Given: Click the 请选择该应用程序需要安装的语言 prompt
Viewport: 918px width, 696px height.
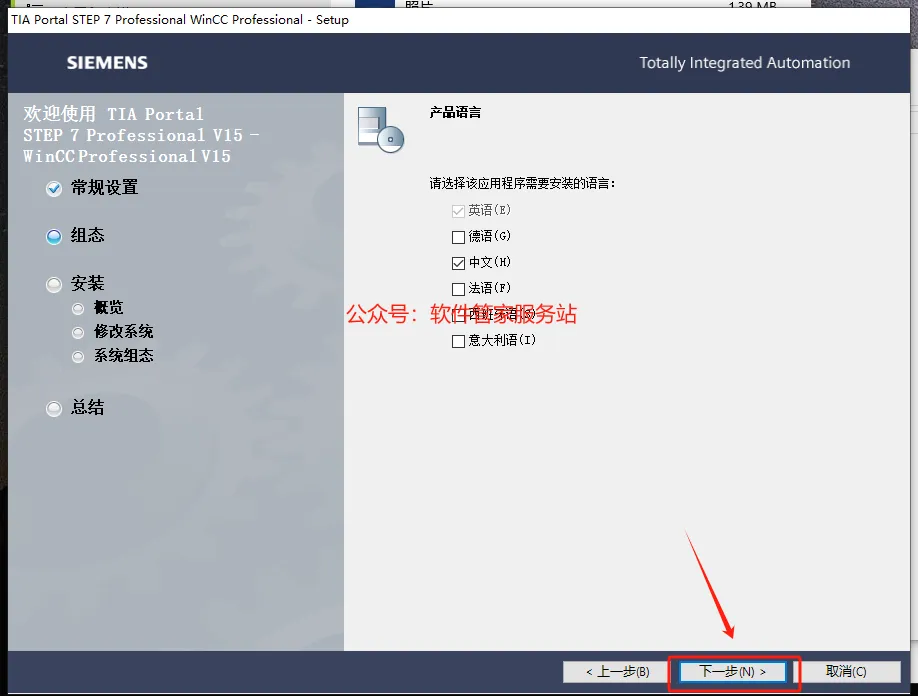Looking at the screenshot, I should [x=522, y=183].
